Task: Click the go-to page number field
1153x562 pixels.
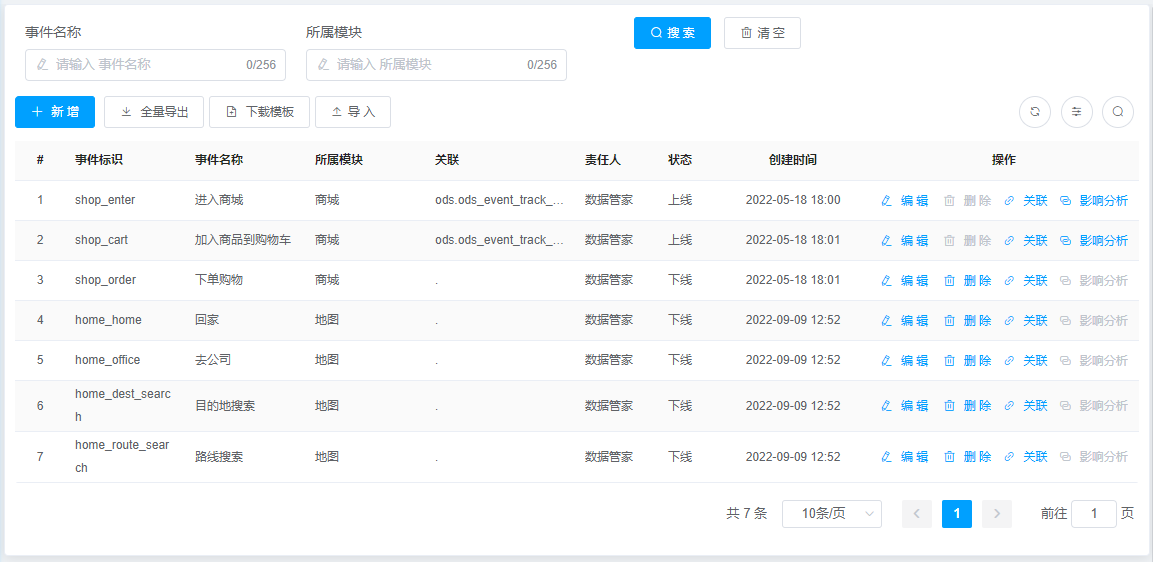Action: click(x=1094, y=514)
